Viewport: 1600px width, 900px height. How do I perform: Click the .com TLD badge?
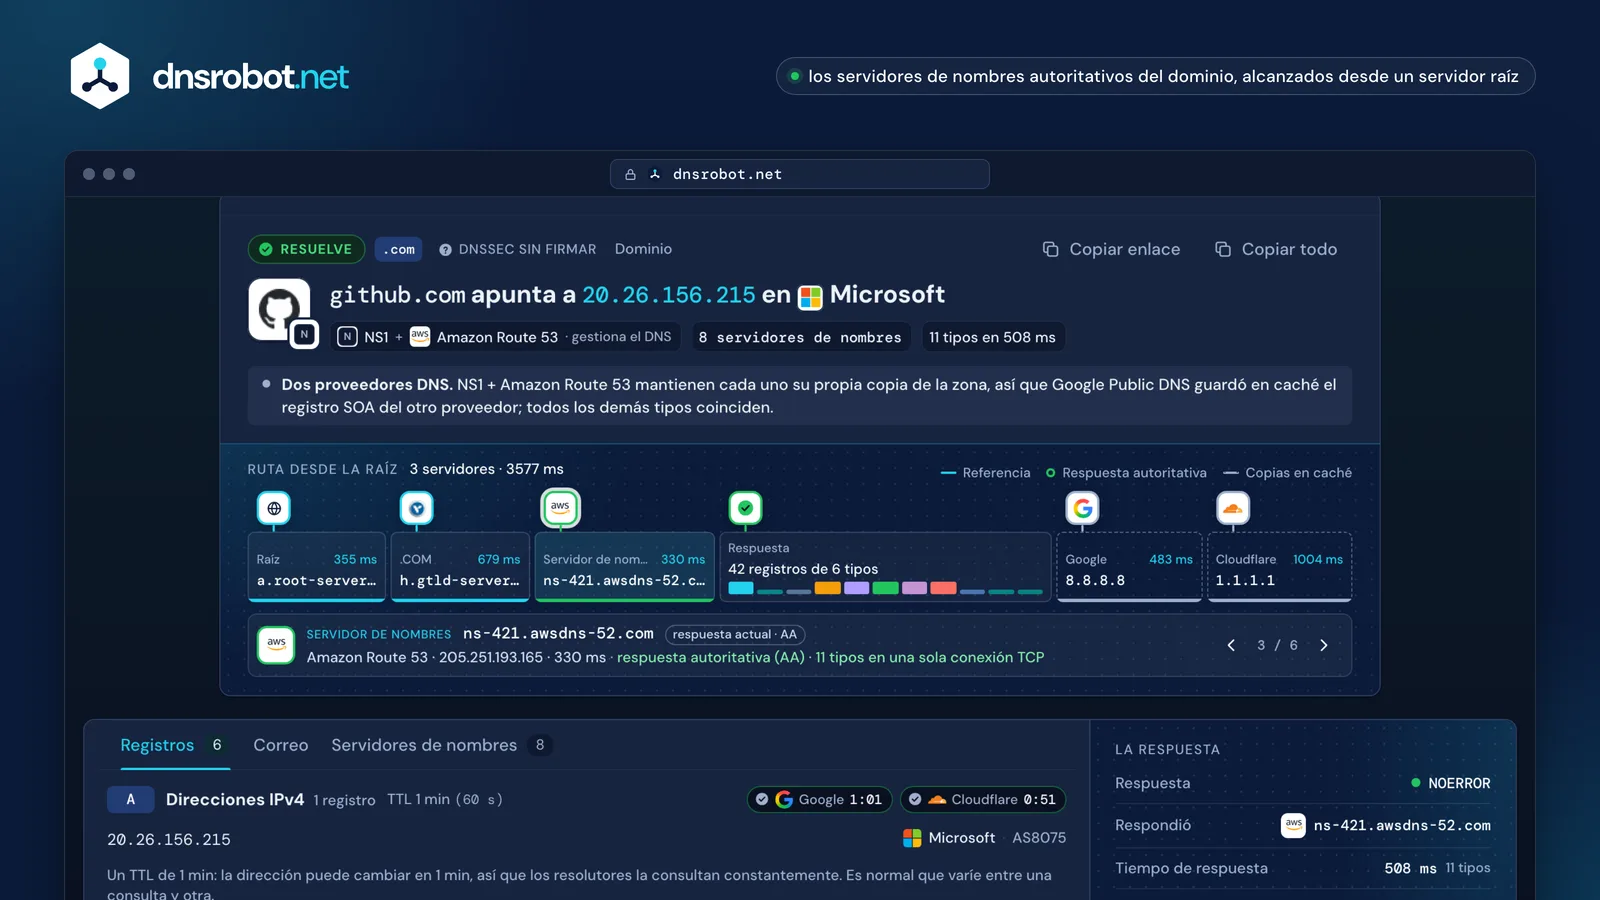point(399,249)
